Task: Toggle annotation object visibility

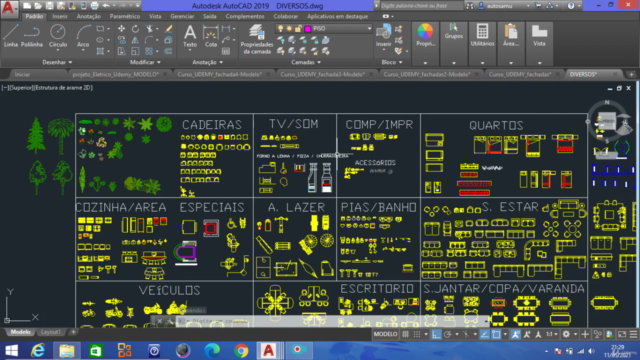Action: [x=516, y=334]
